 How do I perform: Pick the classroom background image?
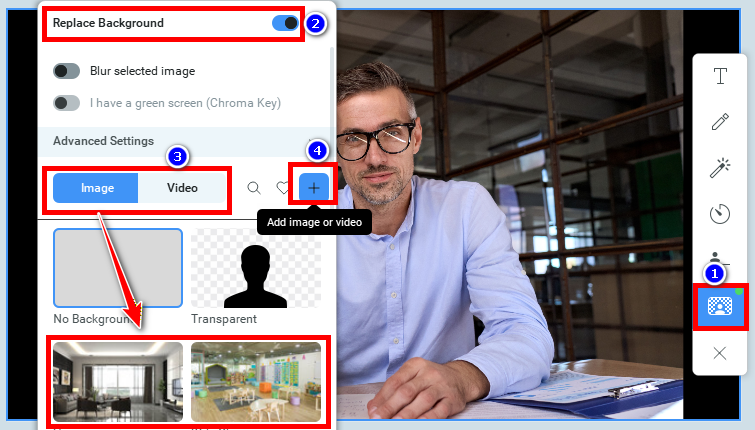click(x=256, y=382)
